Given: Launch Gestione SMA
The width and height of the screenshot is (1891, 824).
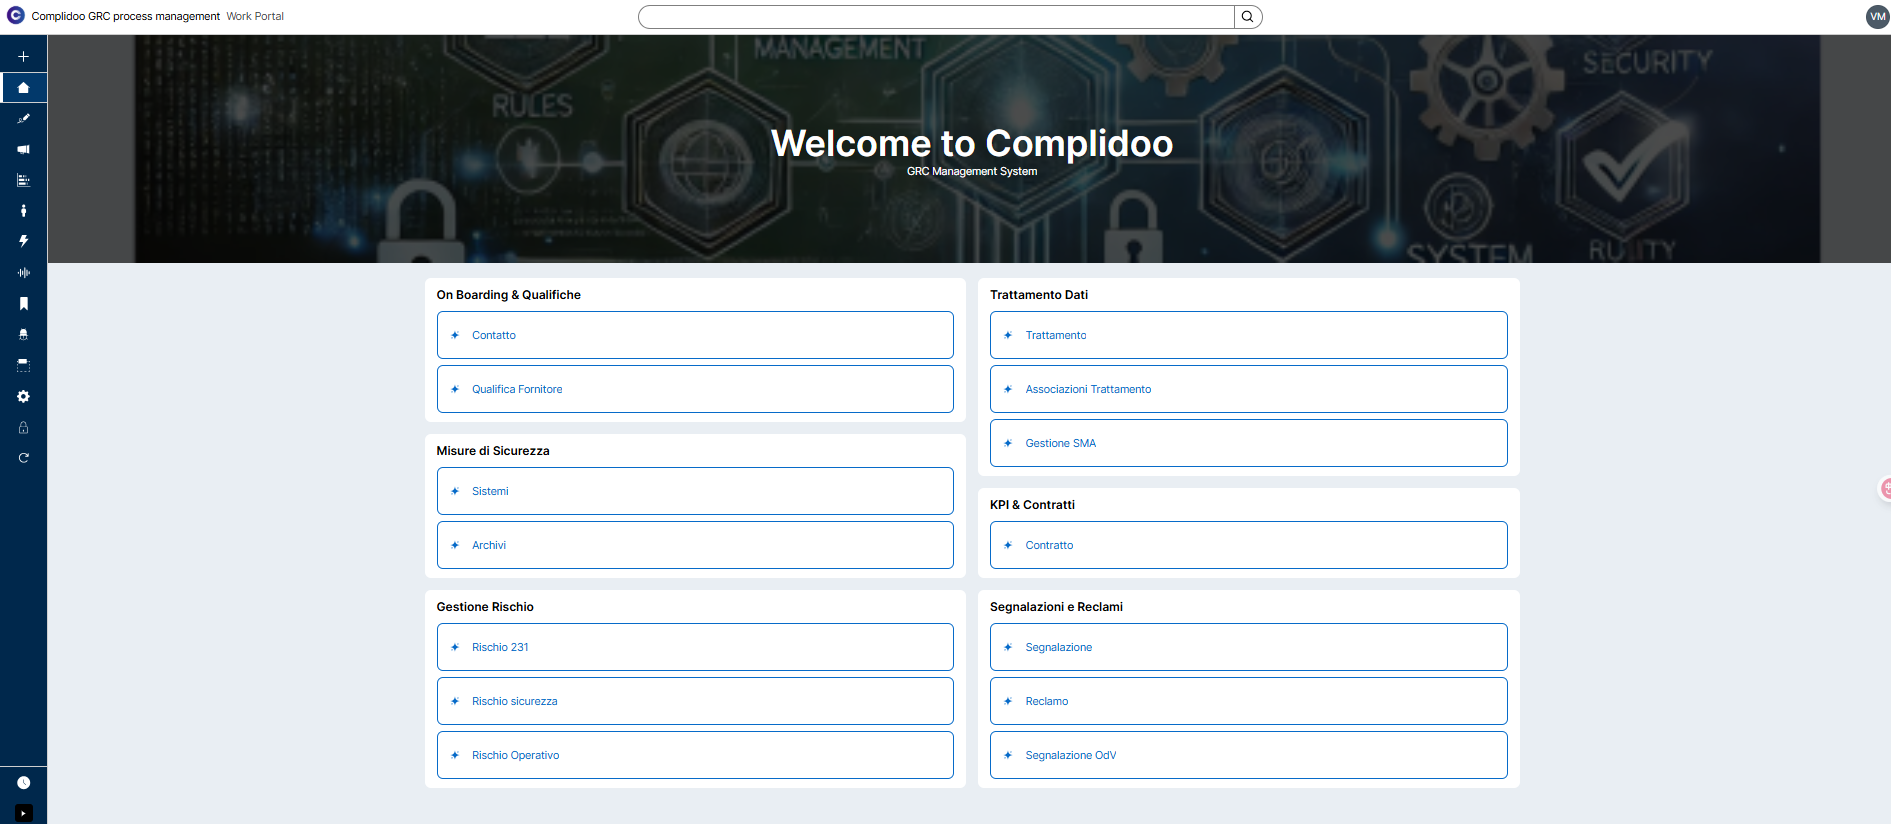Looking at the screenshot, I should point(1248,443).
